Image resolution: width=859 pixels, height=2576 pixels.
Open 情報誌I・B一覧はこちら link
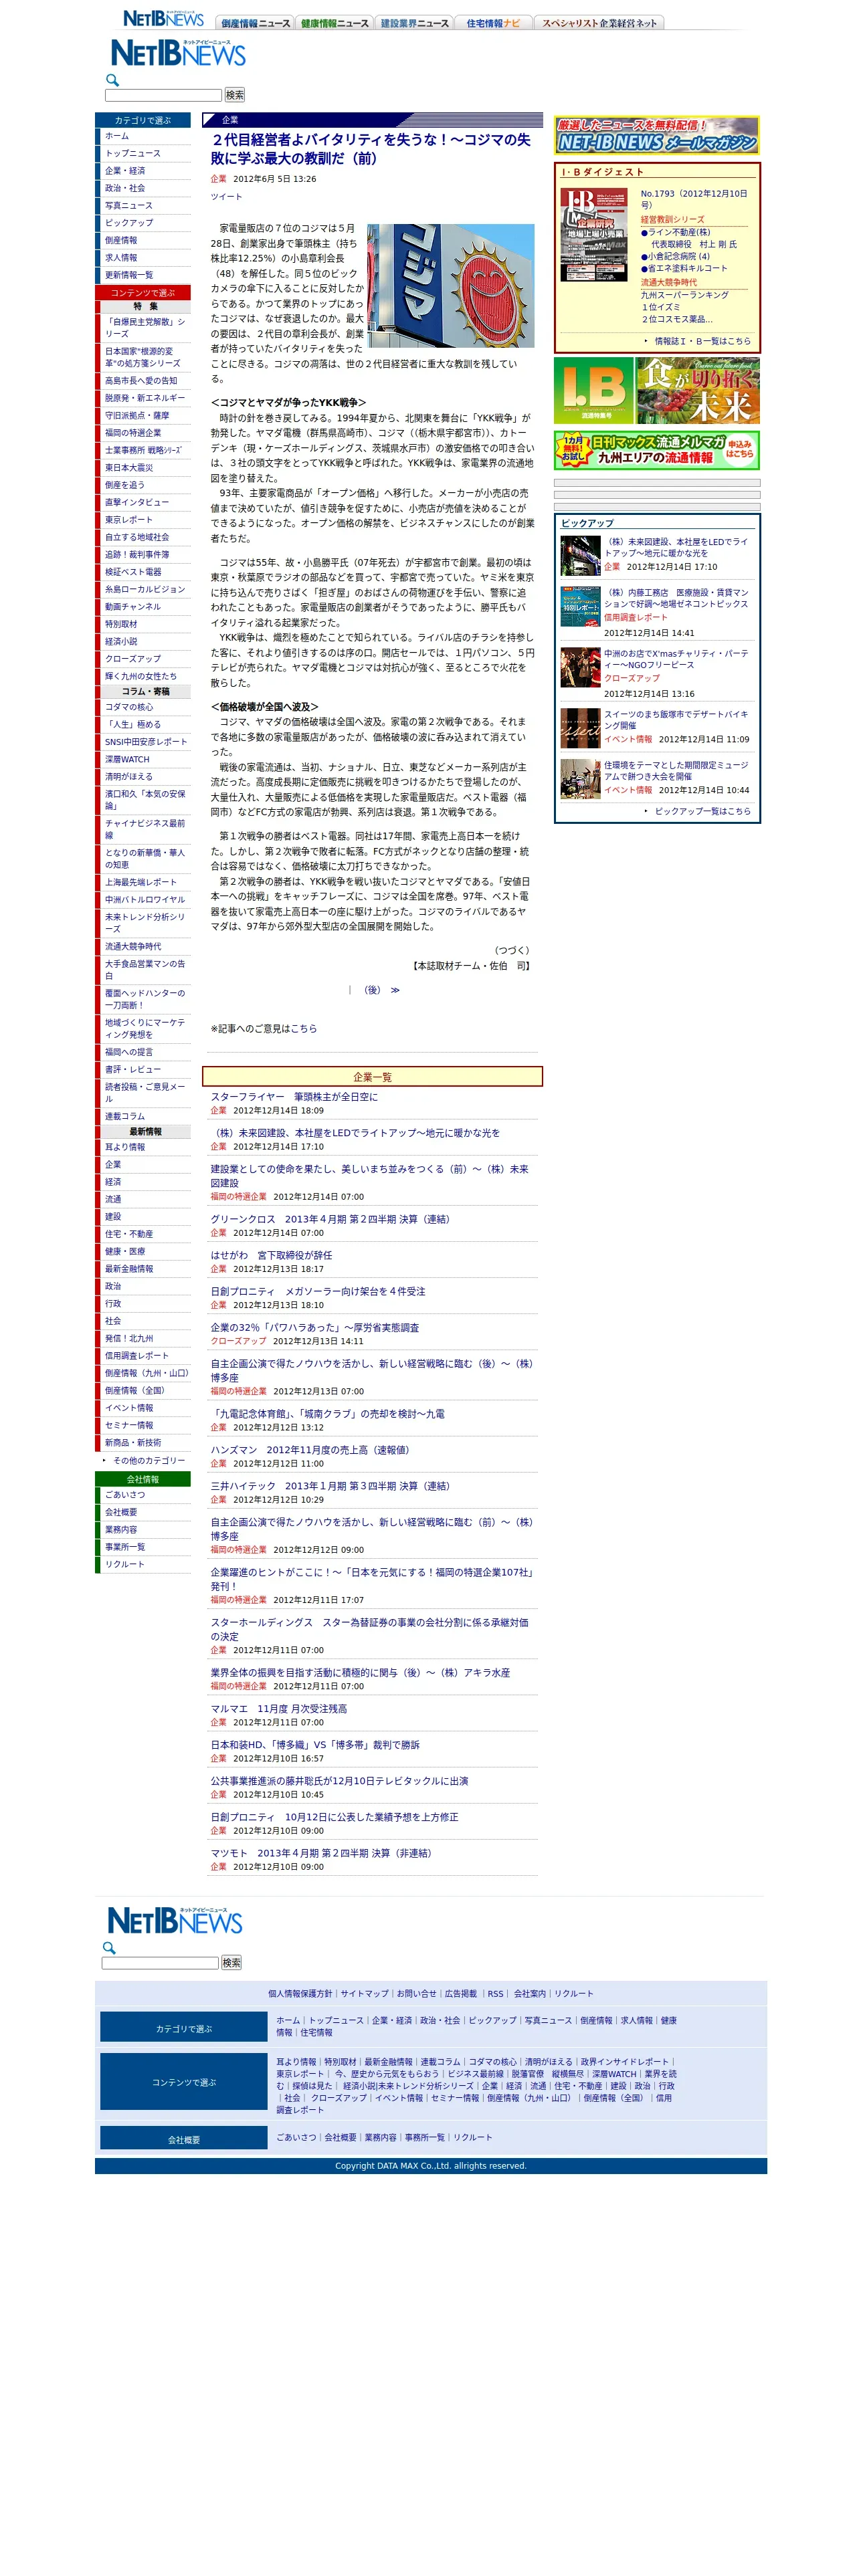coord(702,341)
